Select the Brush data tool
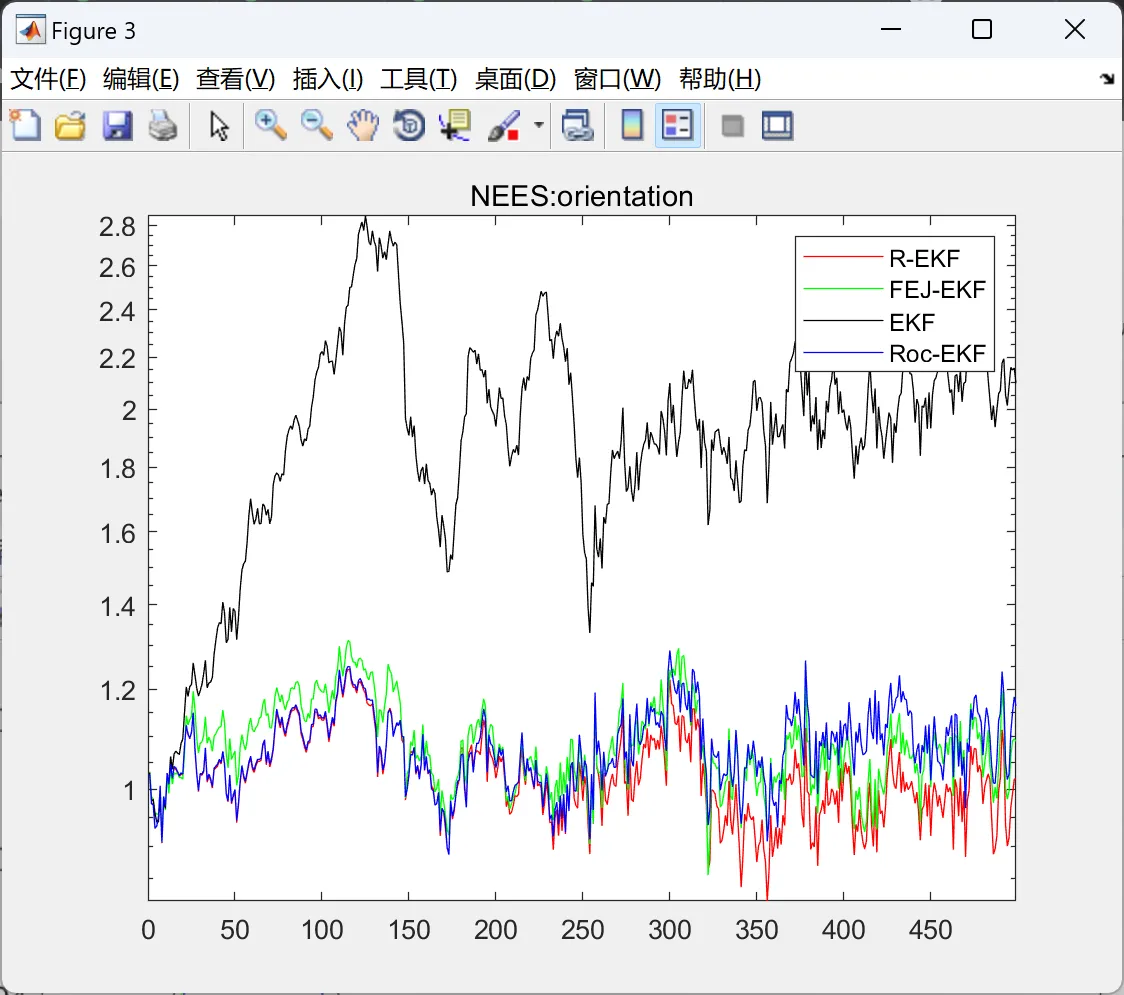This screenshot has height=995, width=1124. (x=503, y=125)
